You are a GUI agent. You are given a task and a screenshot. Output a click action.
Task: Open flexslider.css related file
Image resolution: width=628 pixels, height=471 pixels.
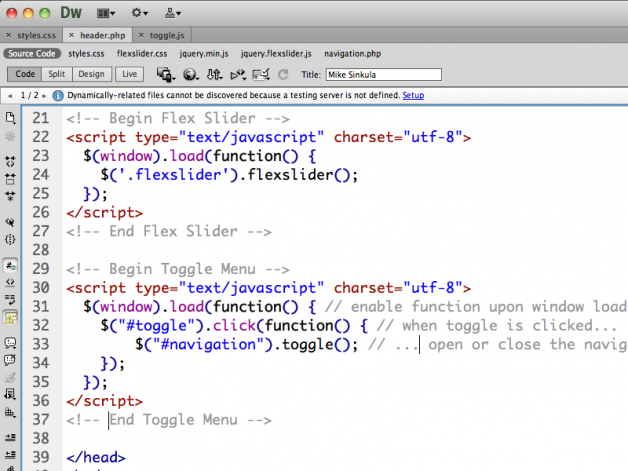pyautogui.click(x=142, y=54)
